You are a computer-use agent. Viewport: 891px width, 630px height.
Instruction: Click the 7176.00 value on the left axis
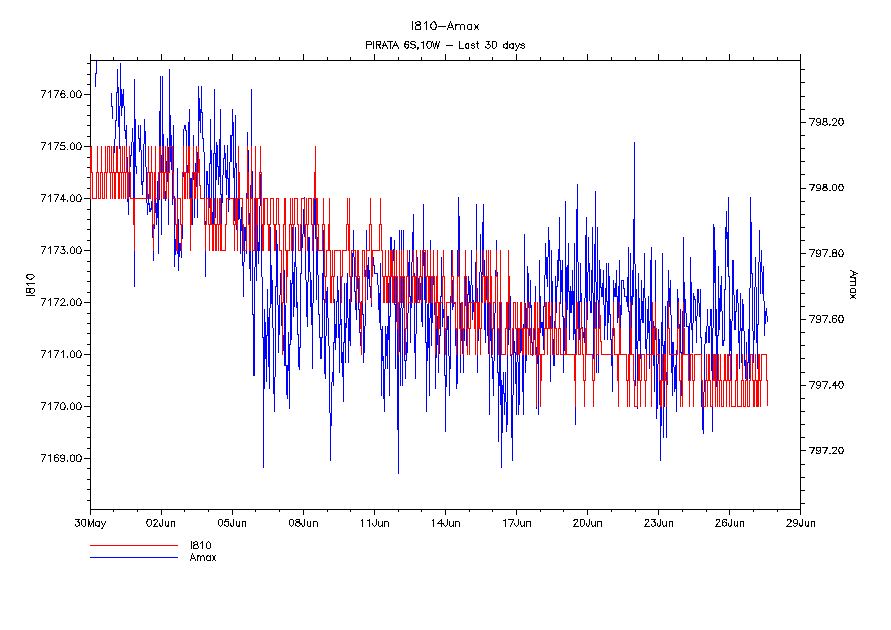60,94
